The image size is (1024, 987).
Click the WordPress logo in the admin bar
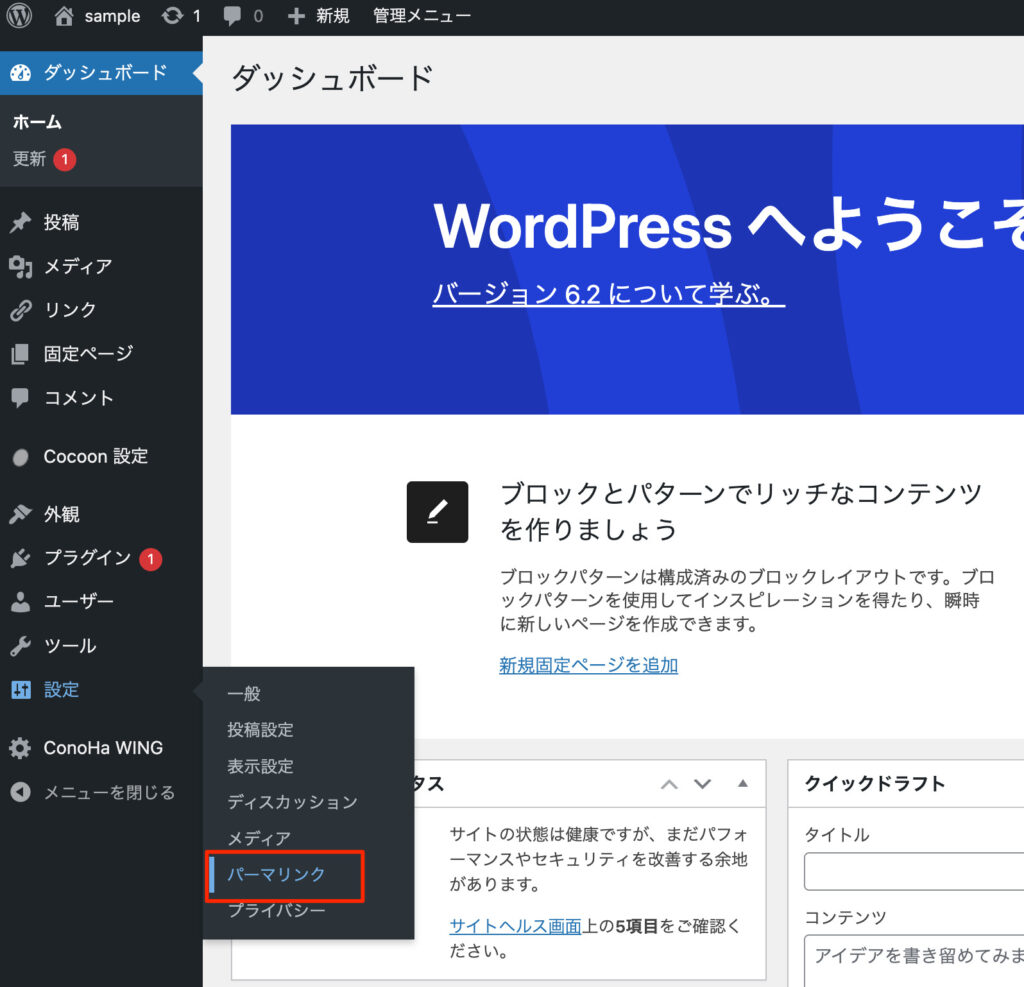(20, 16)
